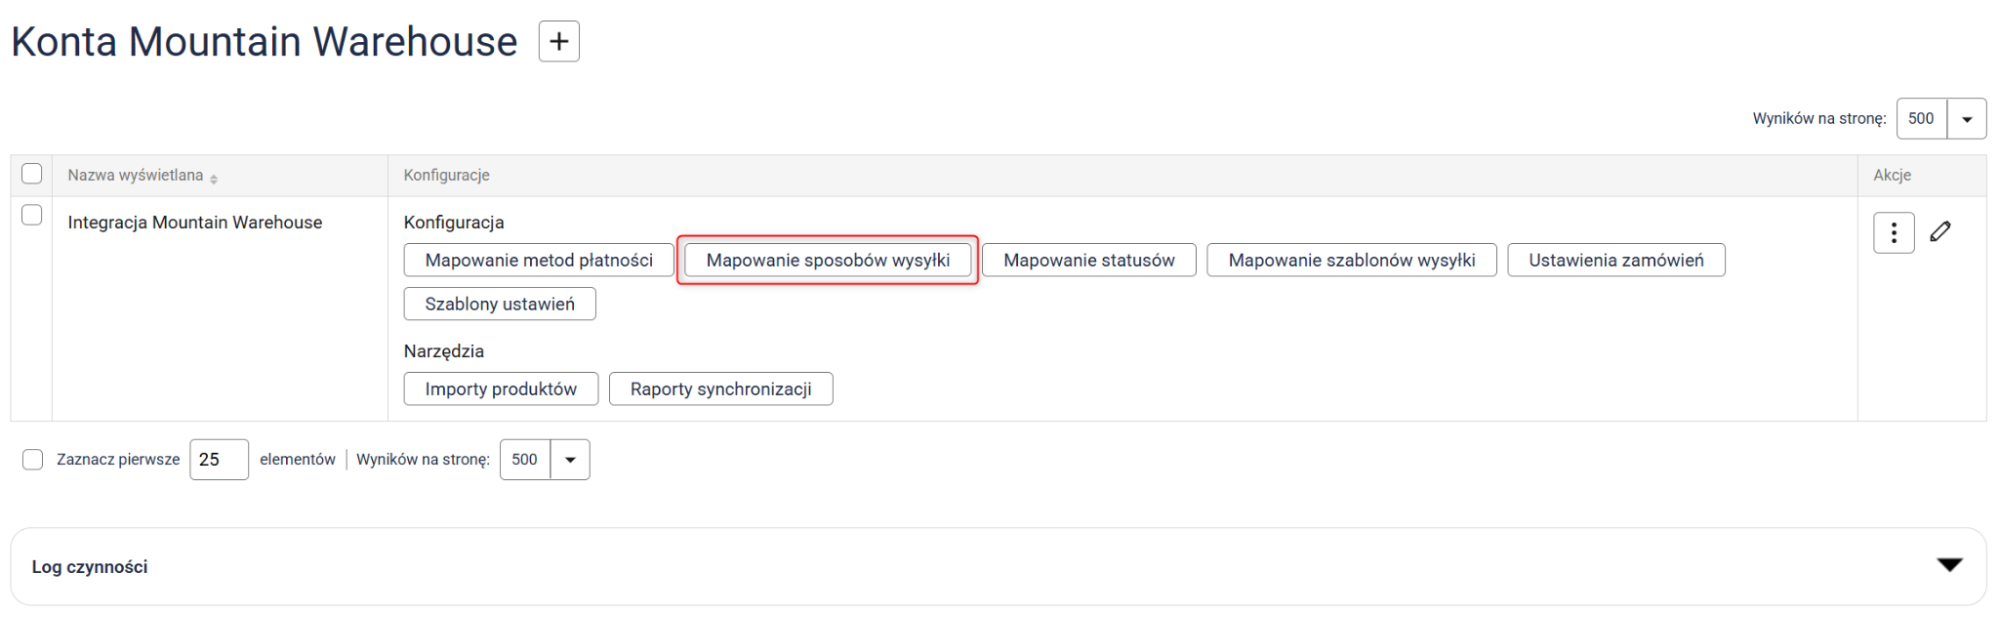Select Mapowanie szablonów wysyłki
This screenshot has width=1999, height=617.
point(1351,260)
